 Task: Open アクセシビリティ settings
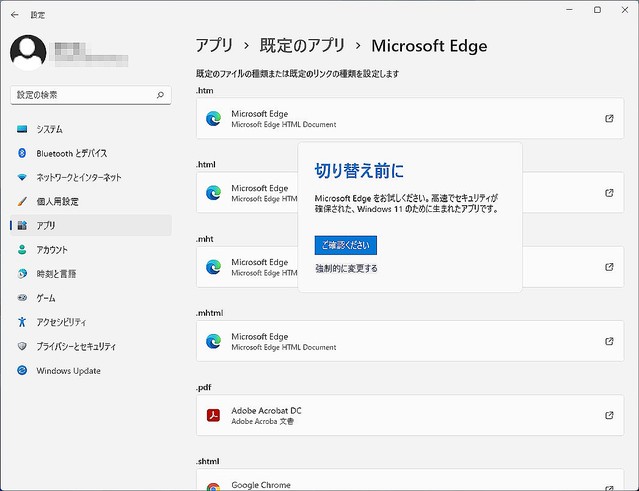90,322
